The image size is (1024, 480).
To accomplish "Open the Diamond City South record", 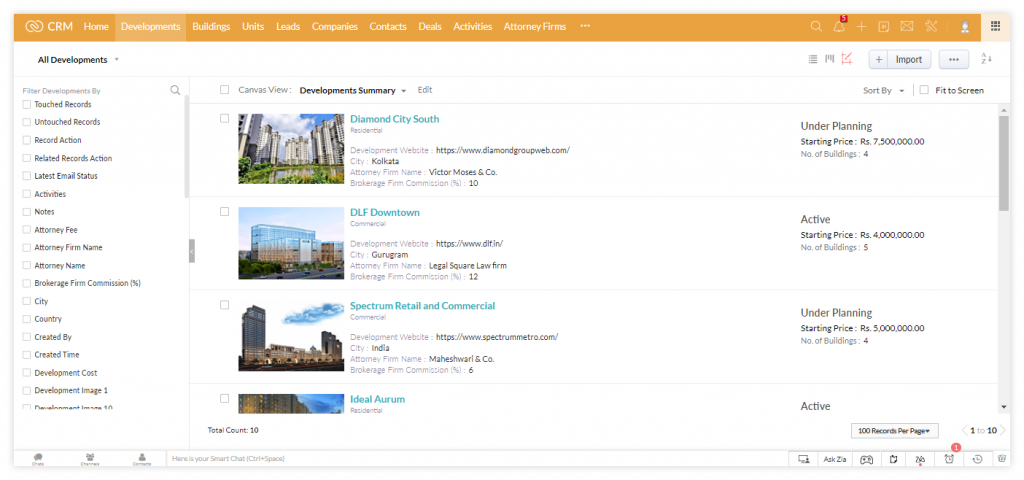I will click(394, 119).
